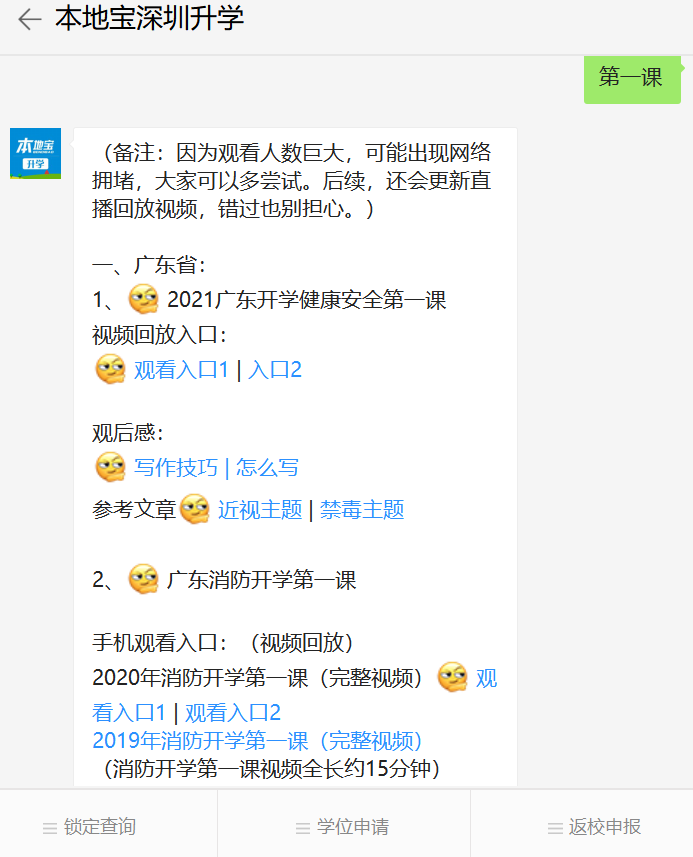
Task: Open the 禁毒主题 reference article
Action: click(x=362, y=510)
